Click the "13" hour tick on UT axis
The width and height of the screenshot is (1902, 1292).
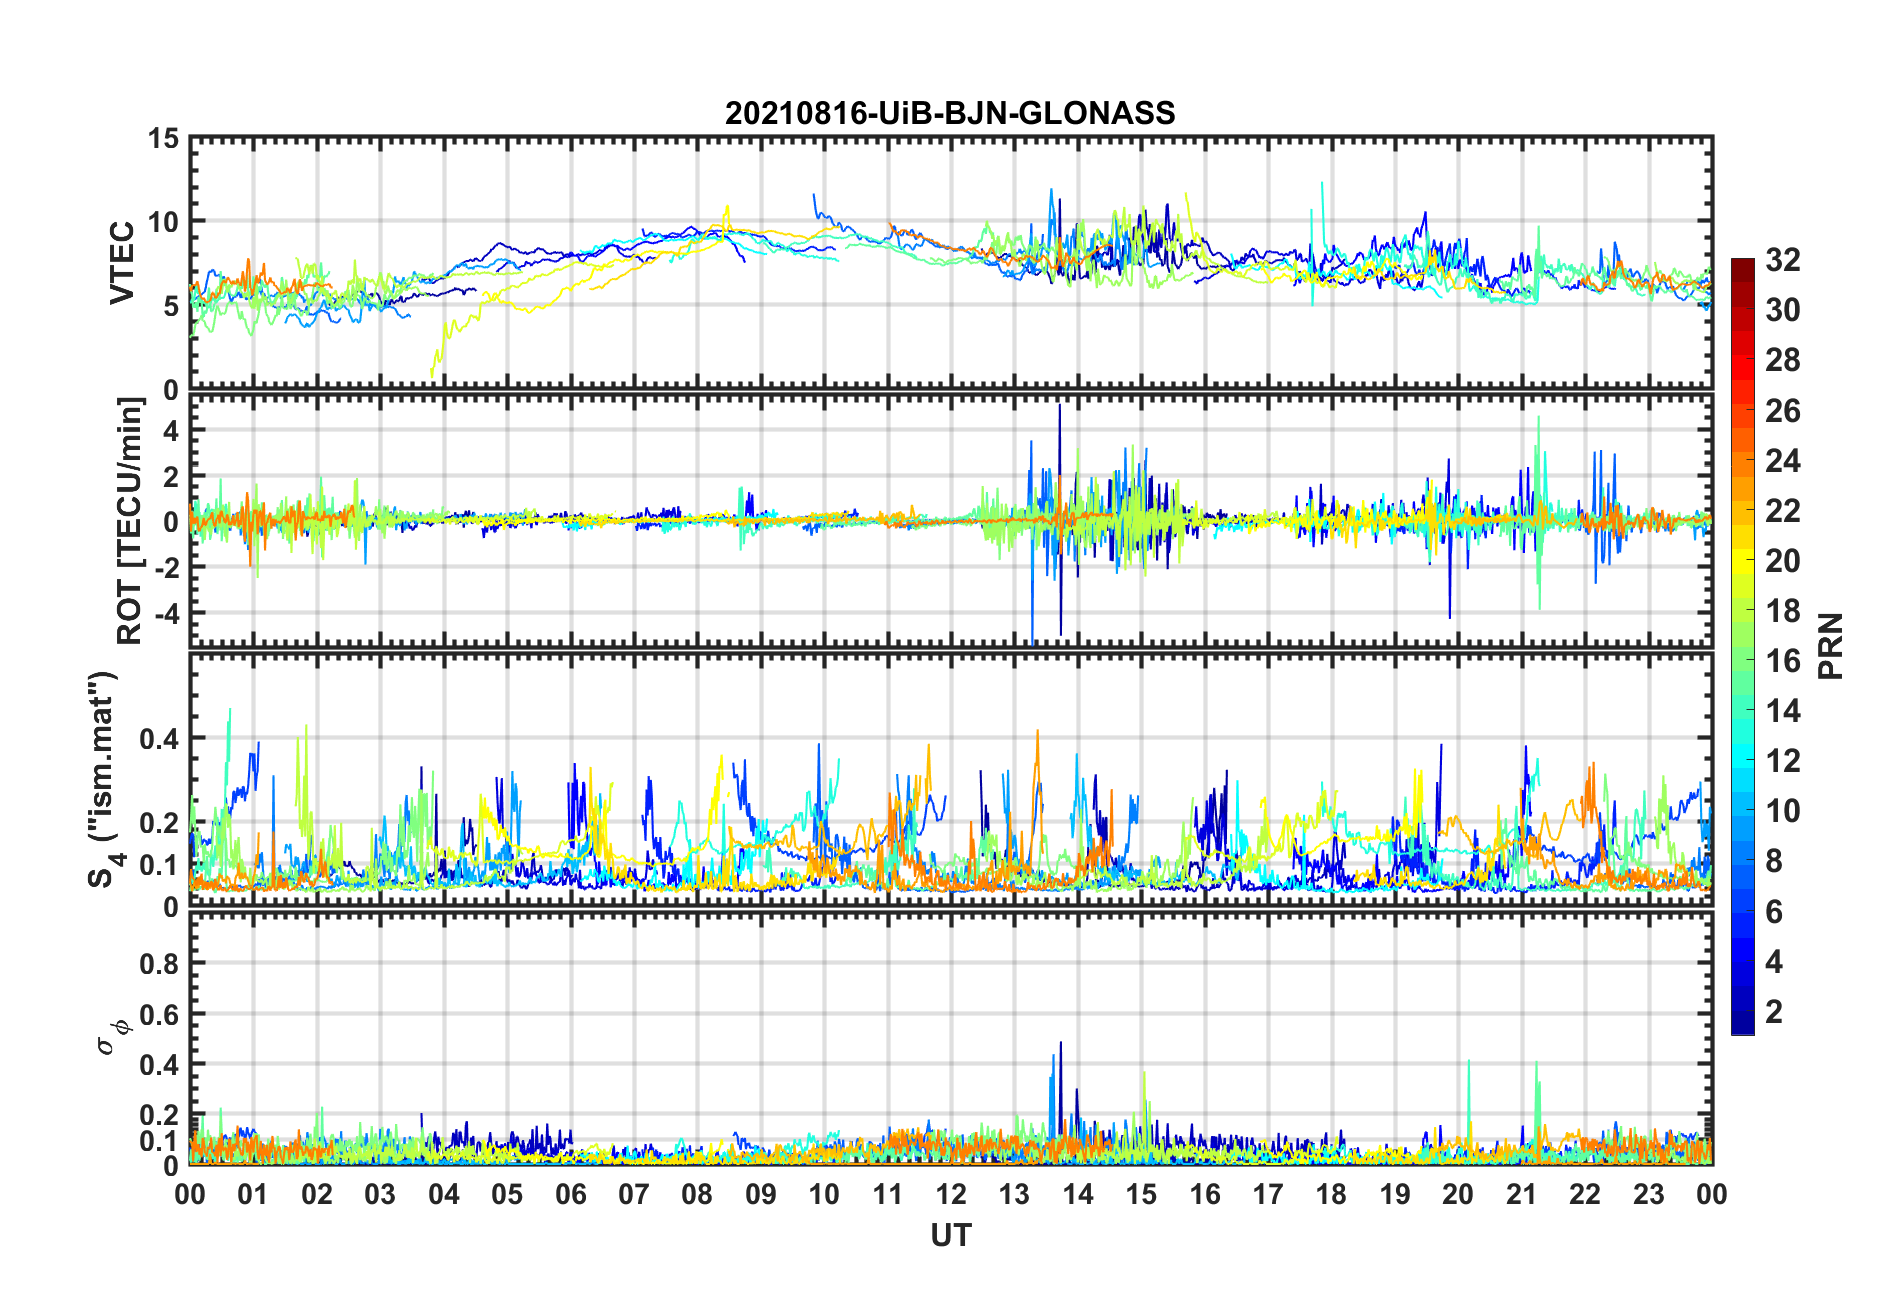tap(1014, 1194)
